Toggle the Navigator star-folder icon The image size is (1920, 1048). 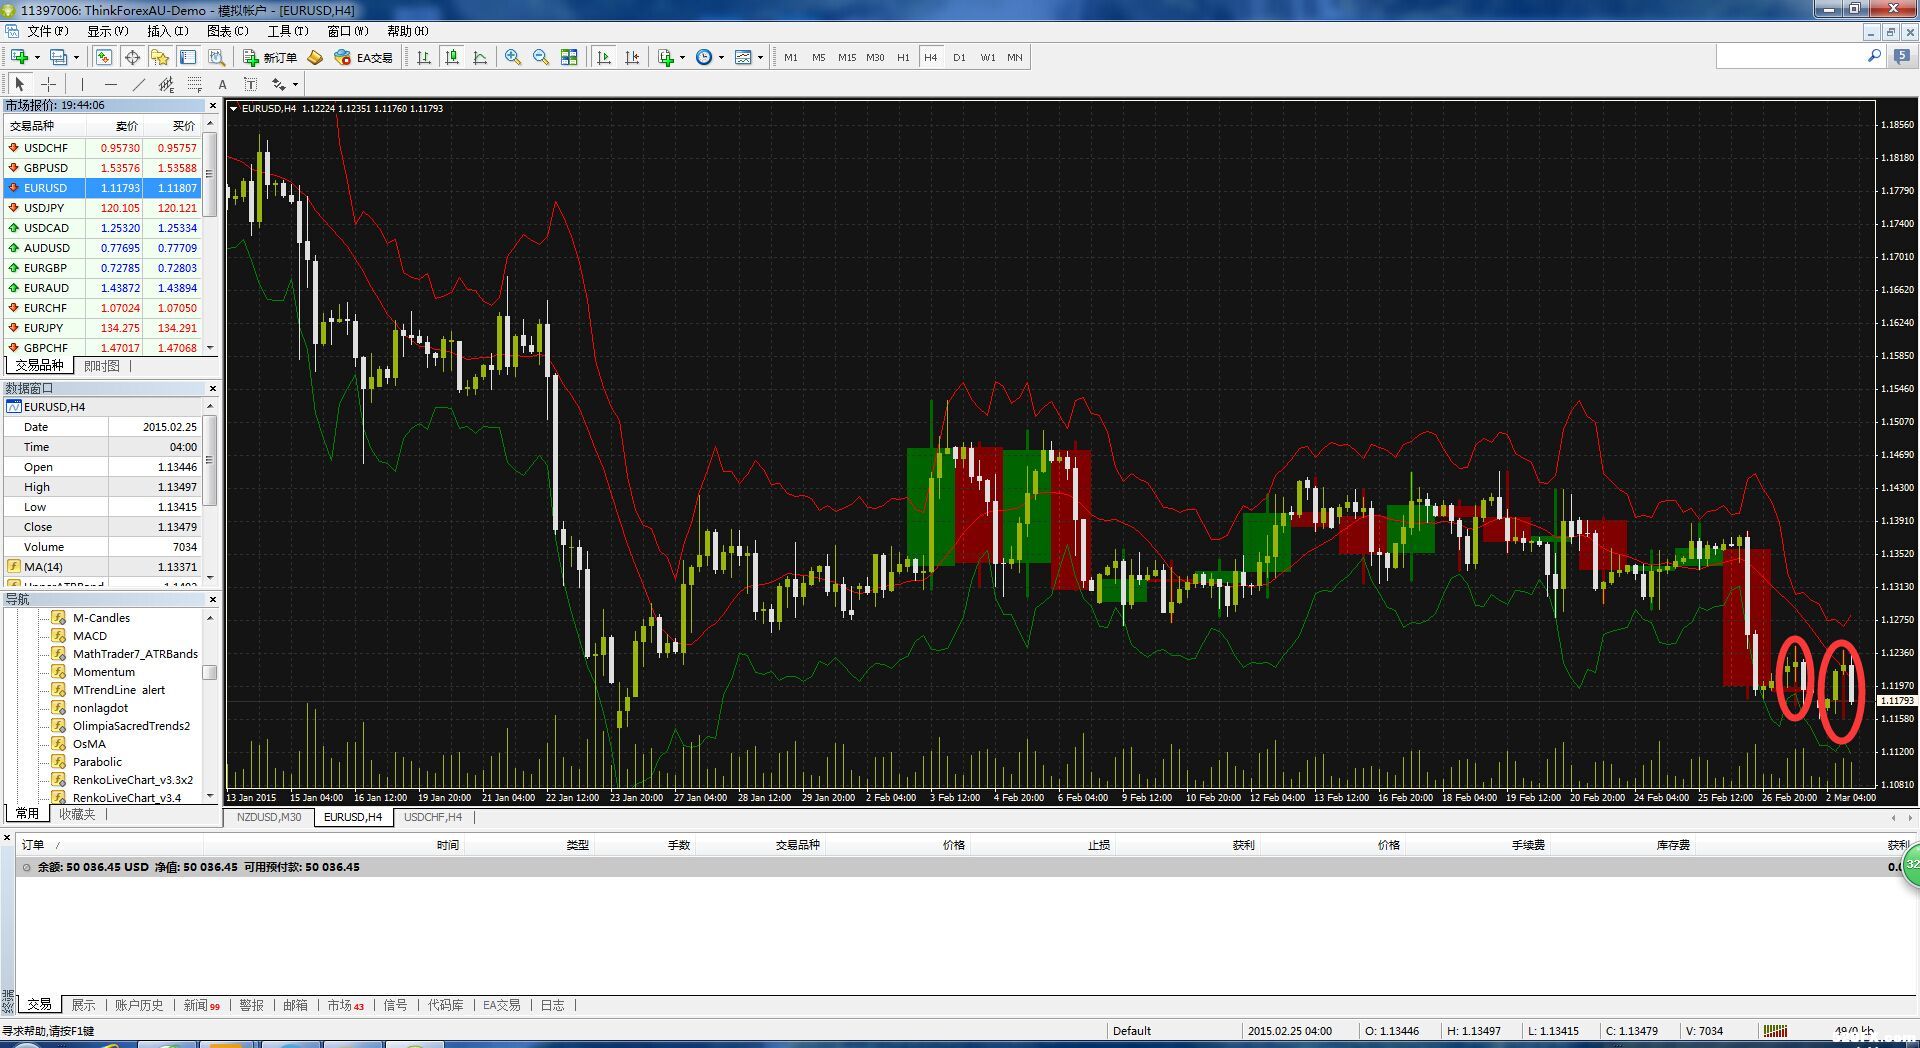(160, 57)
